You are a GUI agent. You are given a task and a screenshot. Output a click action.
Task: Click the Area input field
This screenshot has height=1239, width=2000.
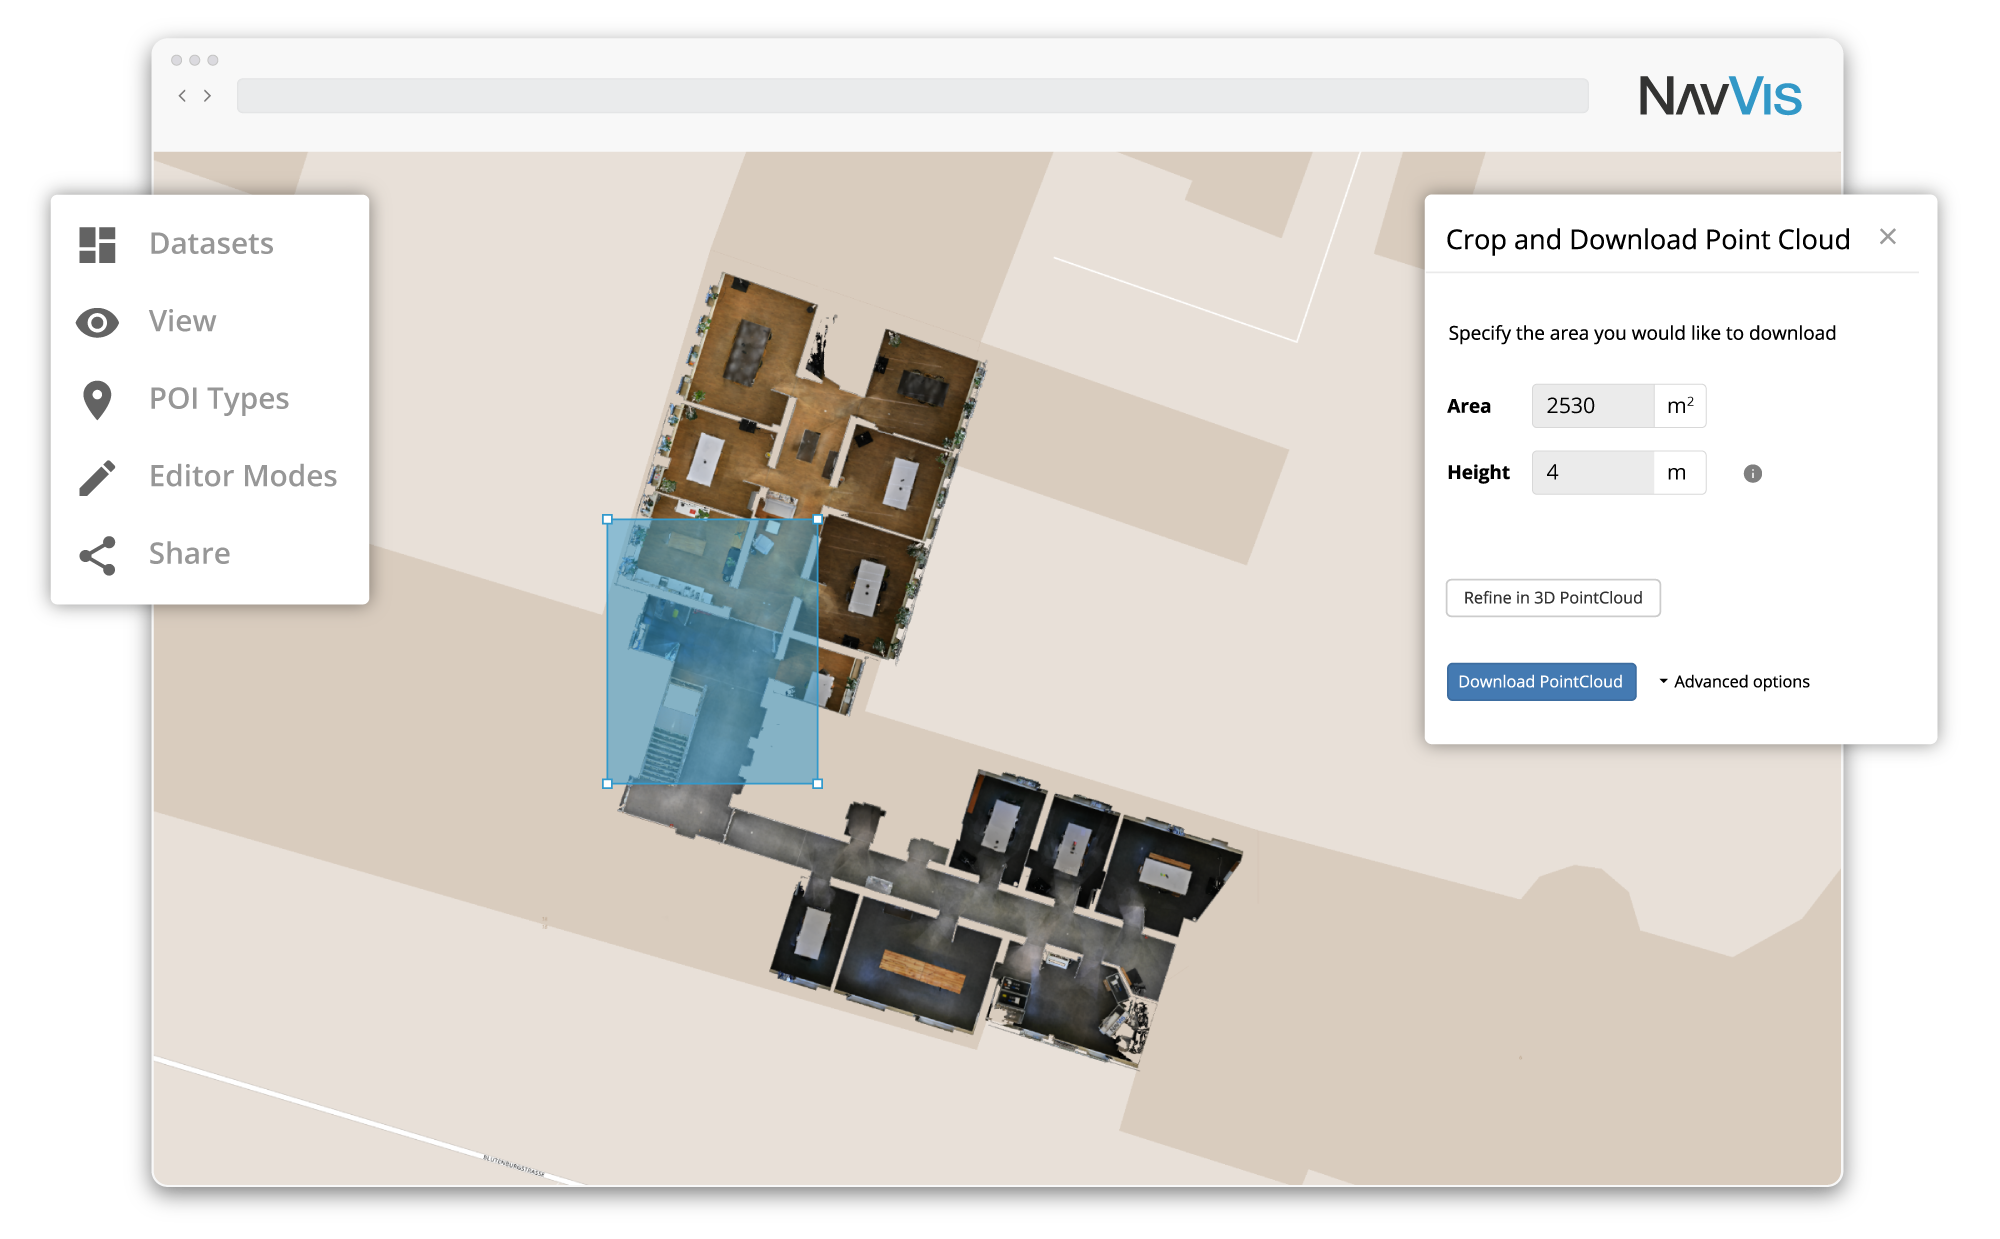1590,406
